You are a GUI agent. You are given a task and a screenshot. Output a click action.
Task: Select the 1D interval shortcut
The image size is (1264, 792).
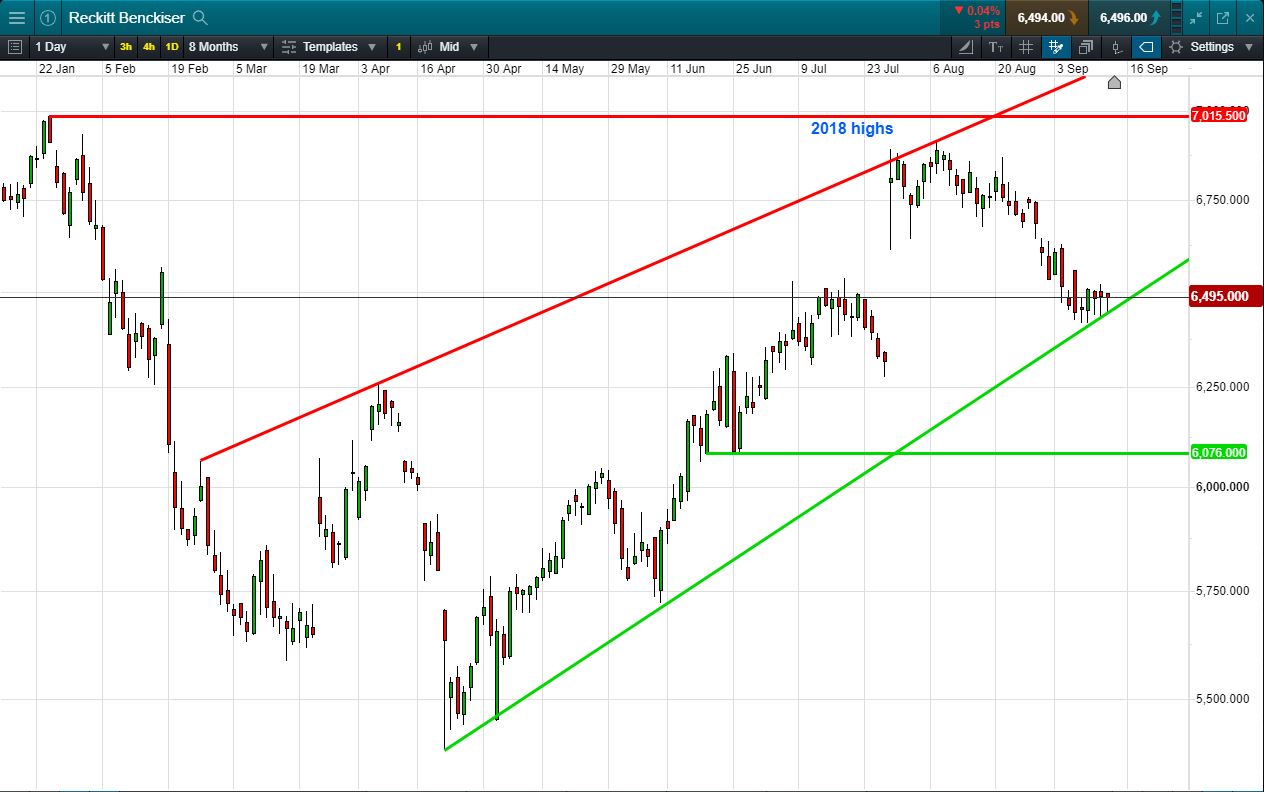[x=171, y=47]
